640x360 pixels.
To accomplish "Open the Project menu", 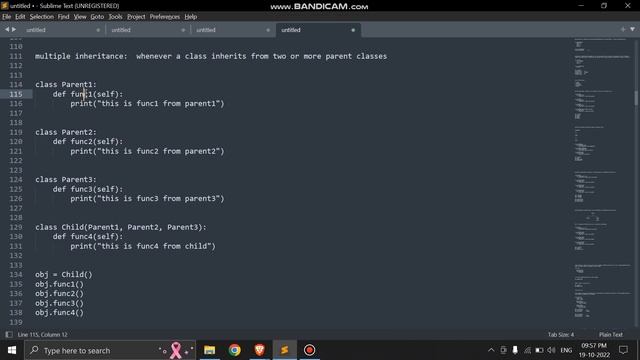I will point(136,17).
